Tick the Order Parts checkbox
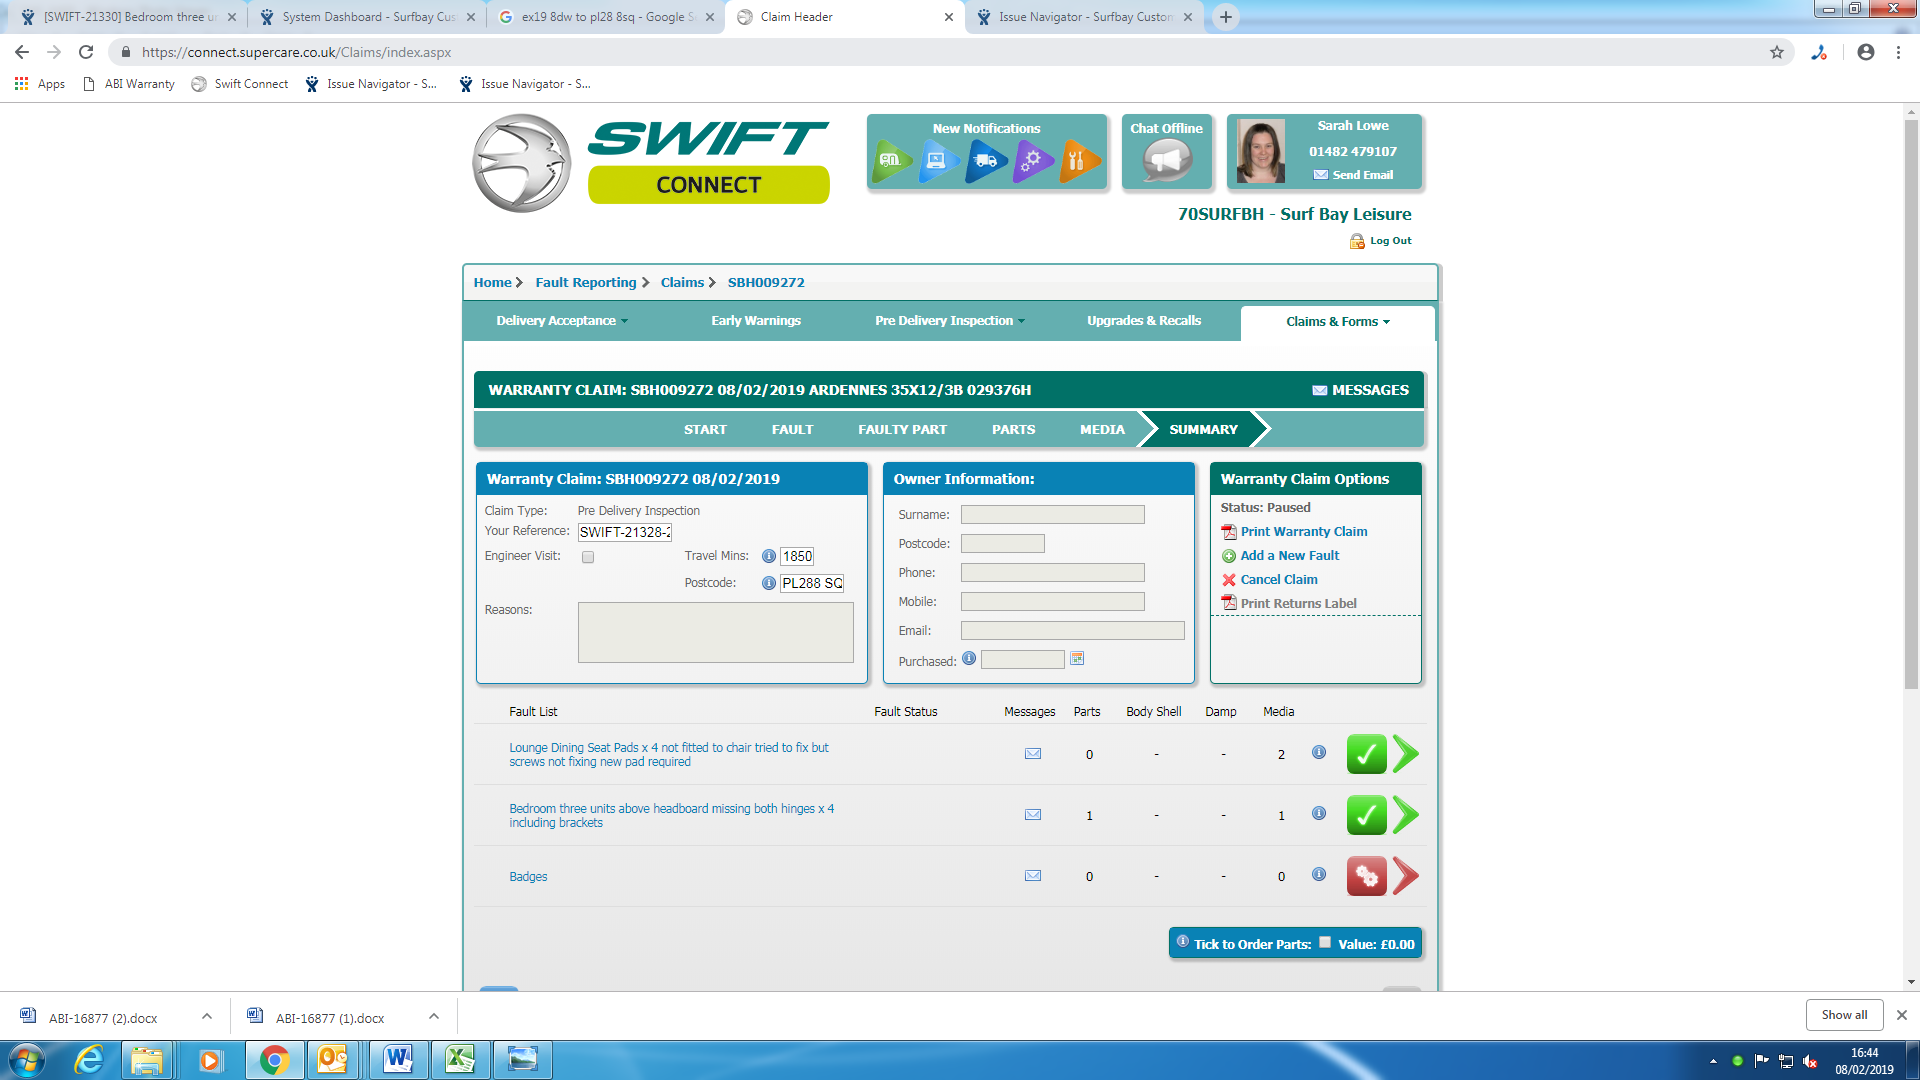Viewport: 1920px width, 1080px height. [1325, 942]
